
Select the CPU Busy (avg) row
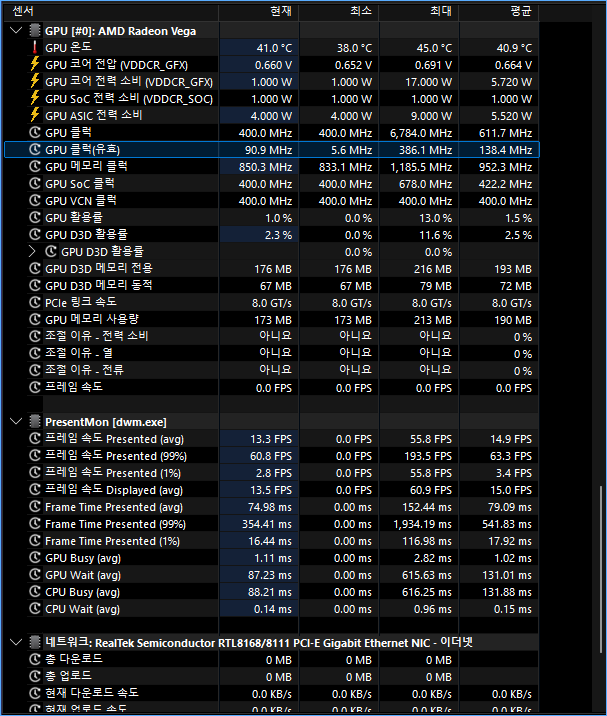click(271, 592)
